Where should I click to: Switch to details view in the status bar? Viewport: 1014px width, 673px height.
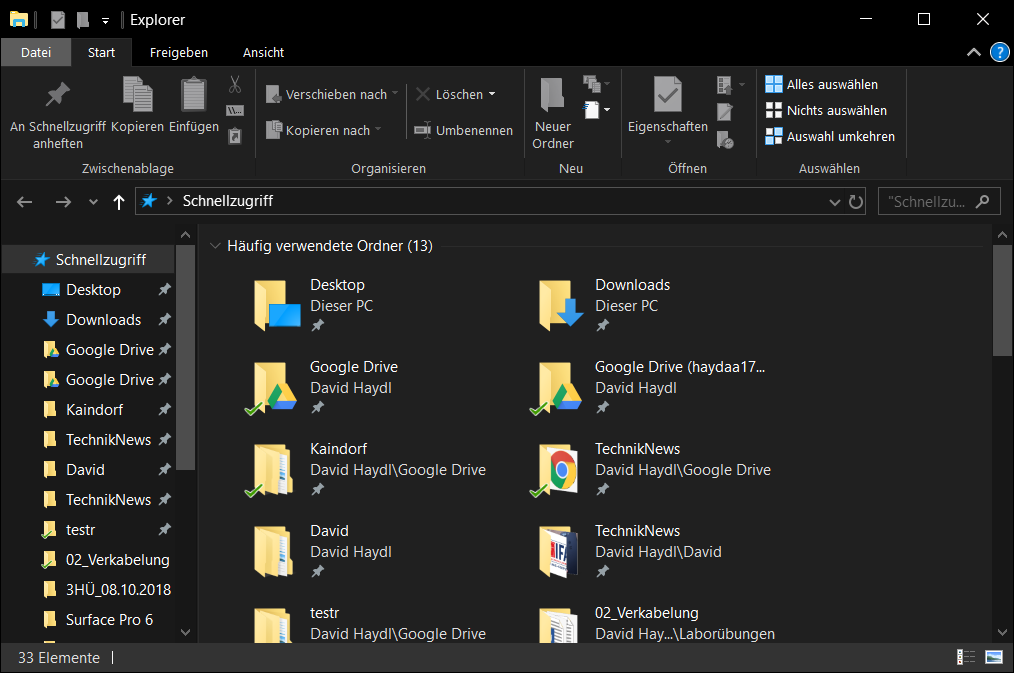(x=965, y=657)
